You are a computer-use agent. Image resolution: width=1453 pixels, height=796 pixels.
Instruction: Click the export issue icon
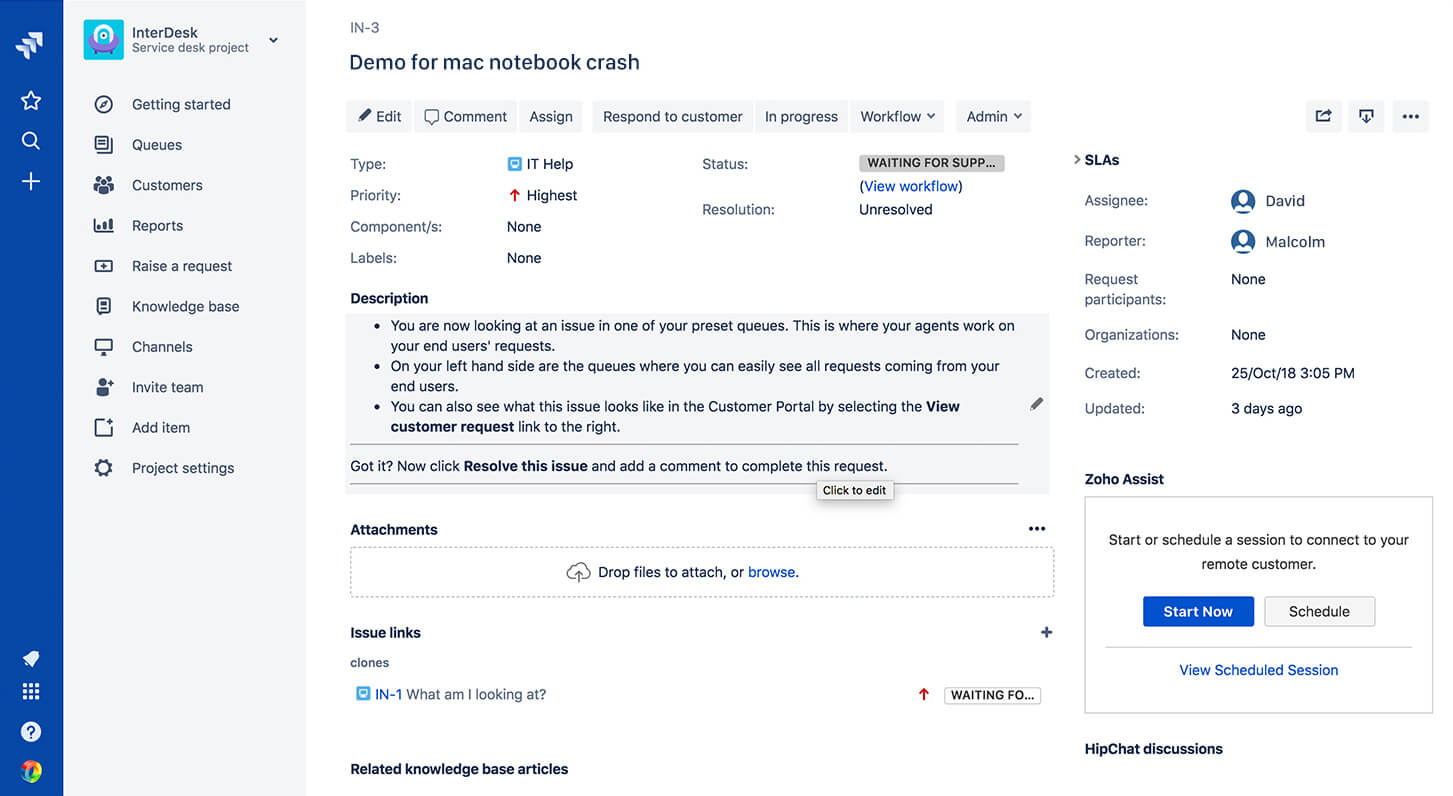(x=1366, y=116)
